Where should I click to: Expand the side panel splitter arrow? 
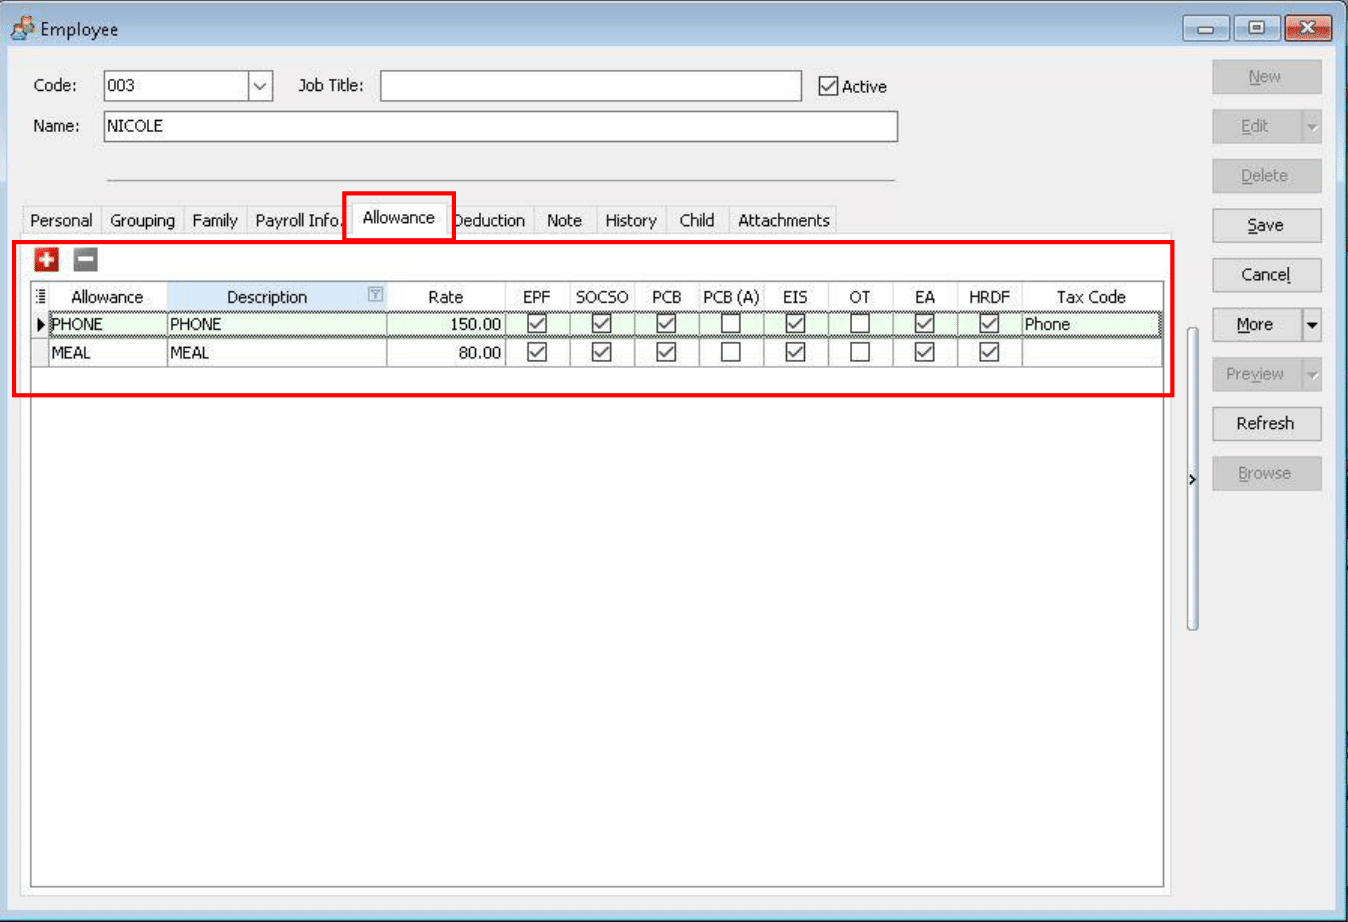point(1192,480)
